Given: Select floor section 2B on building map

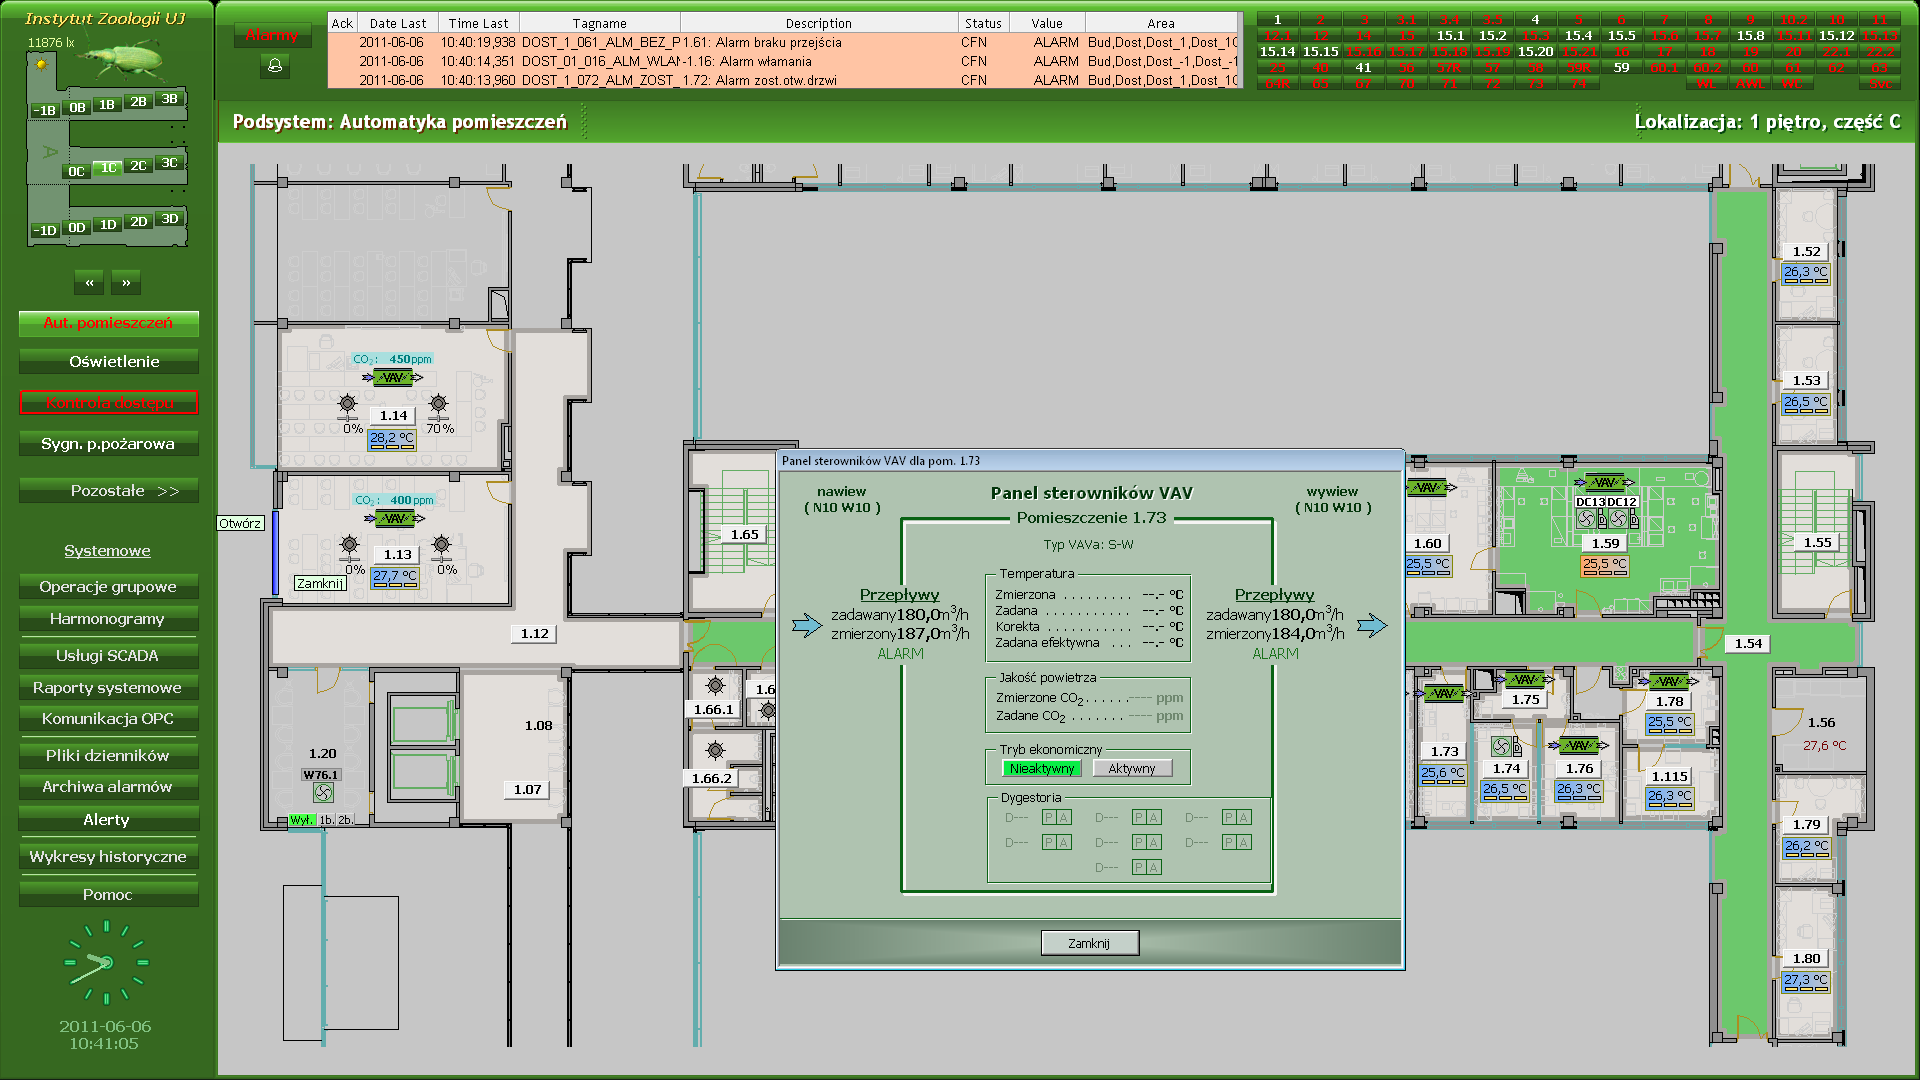Looking at the screenshot, I should [x=138, y=102].
